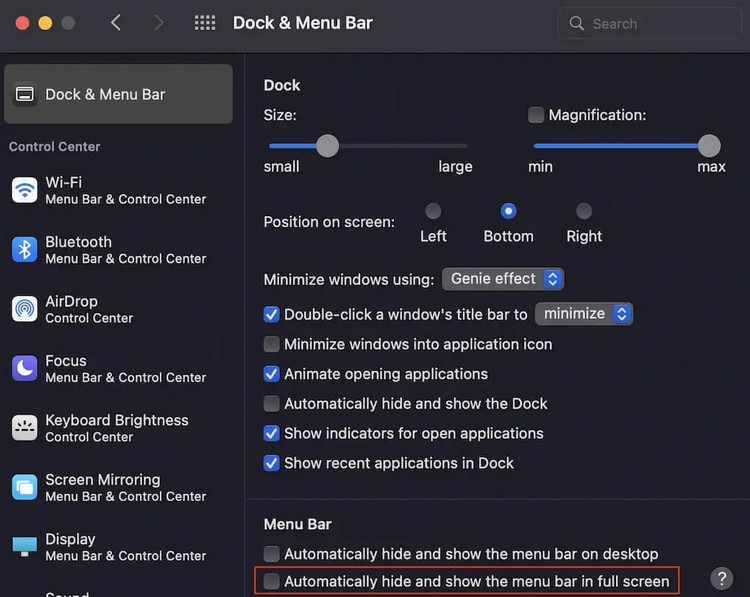Enable auto-hide menu bar in full screen
The image size is (750, 597).
(x=271, y=581)
